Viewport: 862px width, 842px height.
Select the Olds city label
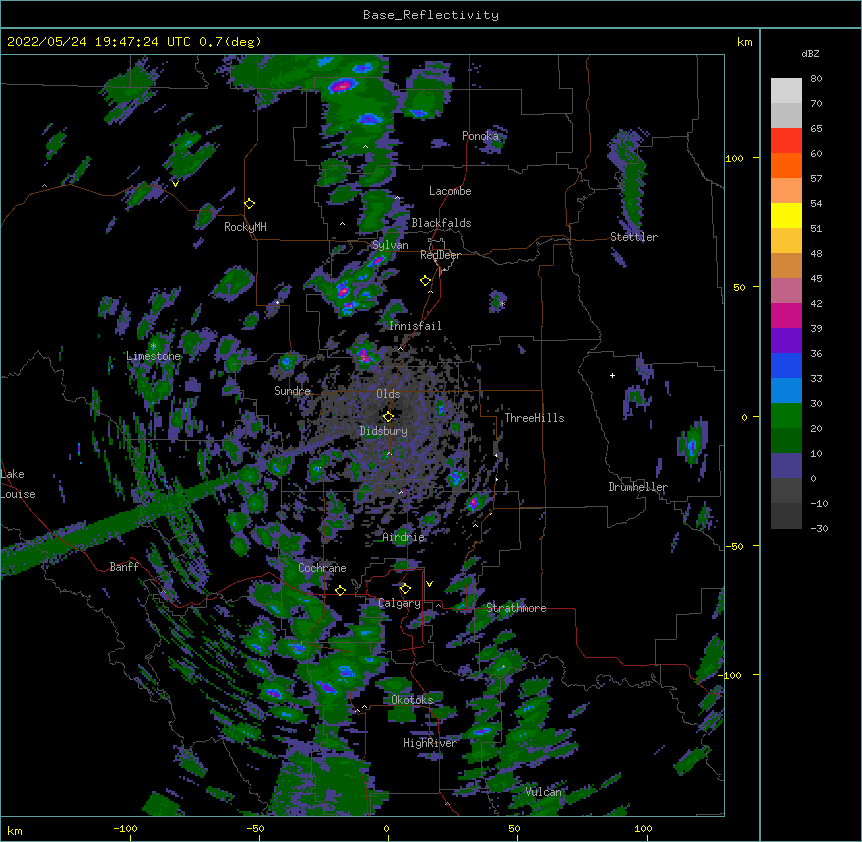[388, 394]
